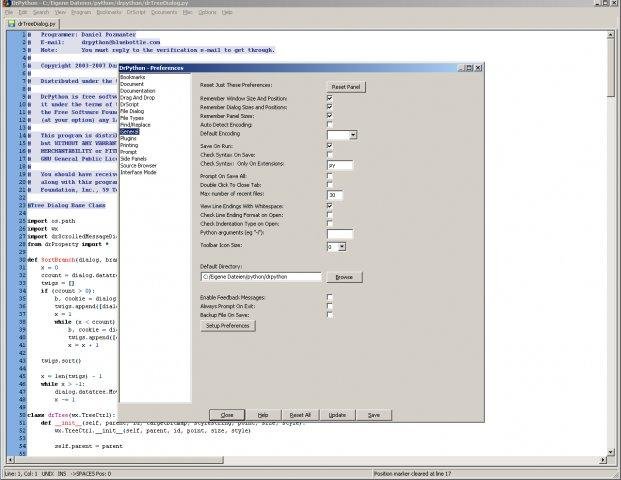Disable Save On Run option
The image size is (621, 480).
[330, 145]
